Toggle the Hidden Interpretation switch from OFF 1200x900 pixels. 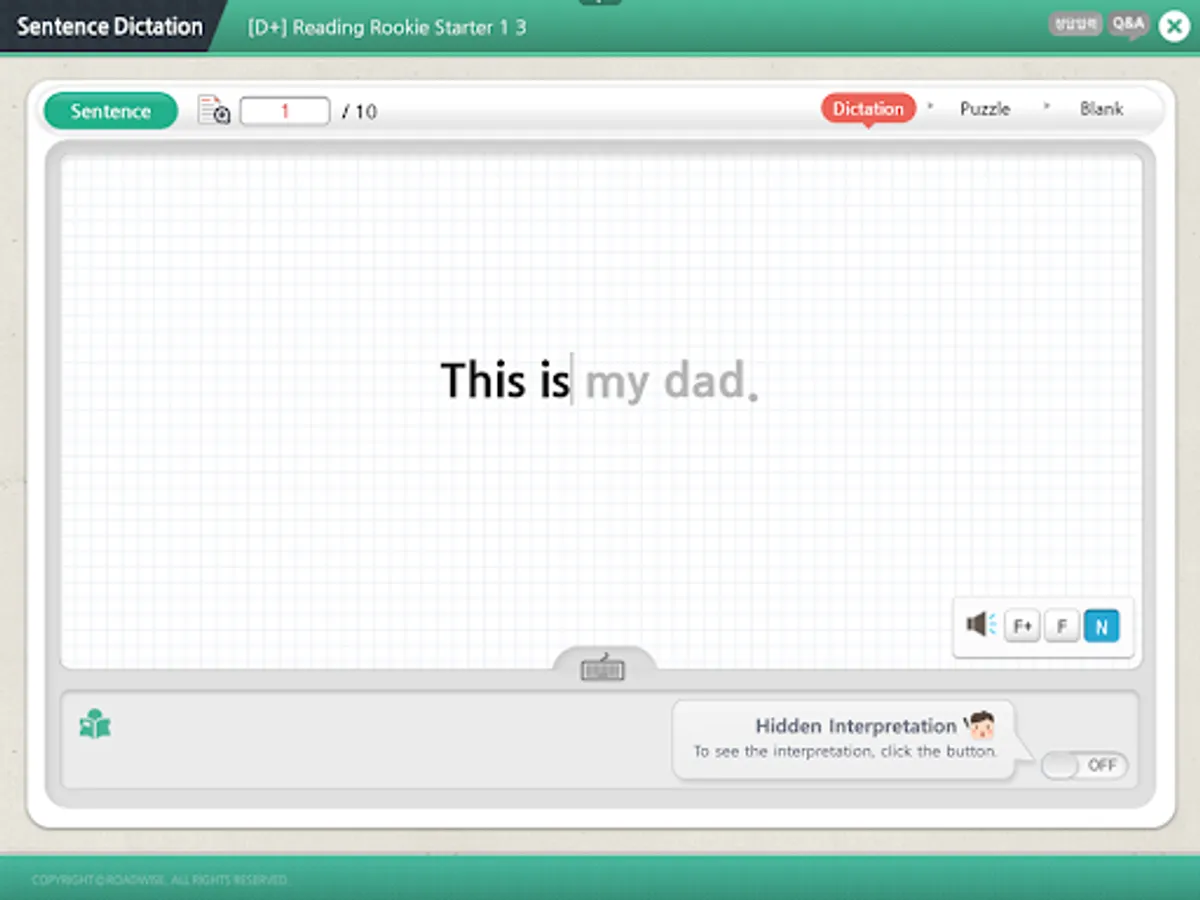coord(1085,766)
